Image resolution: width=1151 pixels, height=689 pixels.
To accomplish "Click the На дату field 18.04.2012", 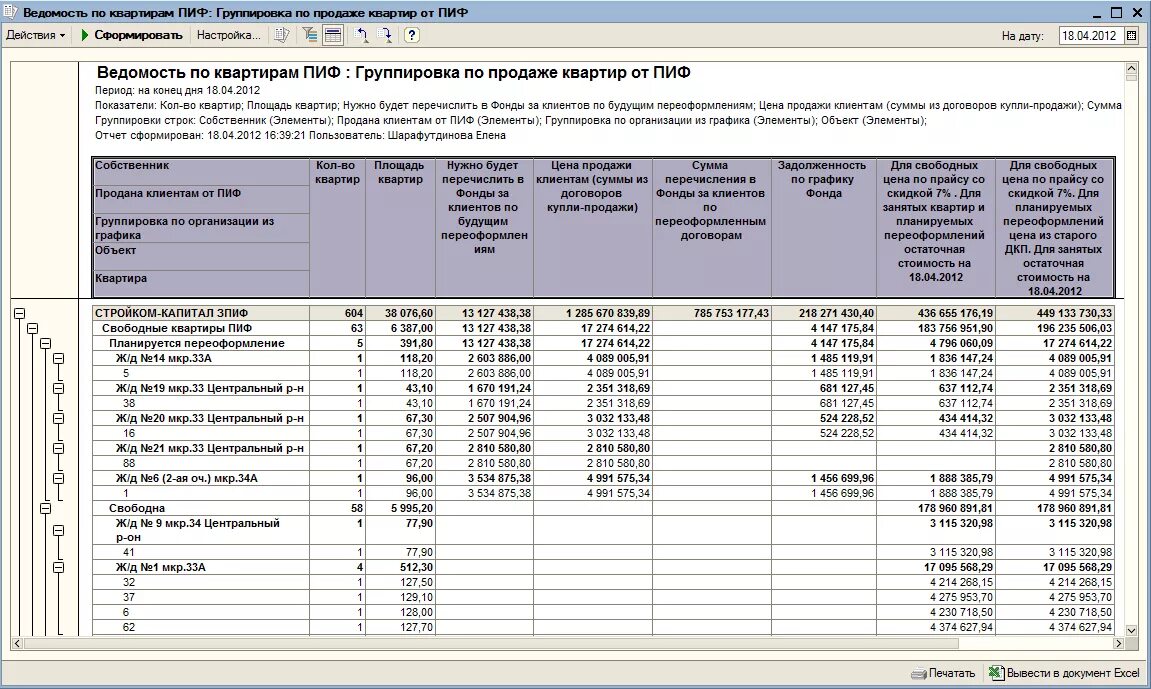I will [1091, 35].
